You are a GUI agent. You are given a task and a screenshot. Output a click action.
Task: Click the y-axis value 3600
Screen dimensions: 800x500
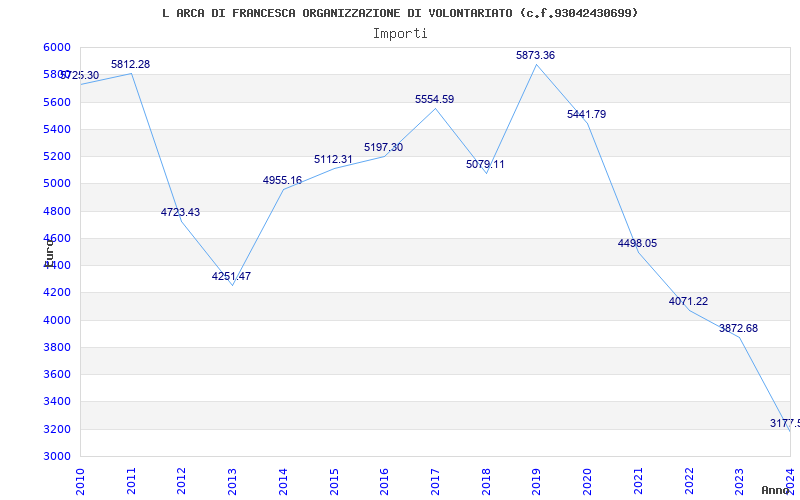click(x=58, y=374)
